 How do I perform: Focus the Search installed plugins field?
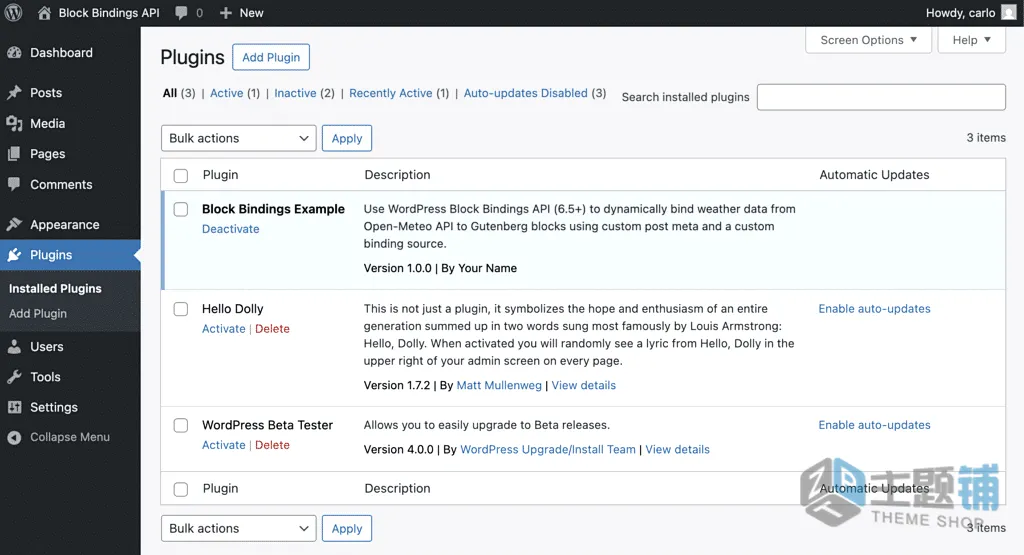[881, 97]
